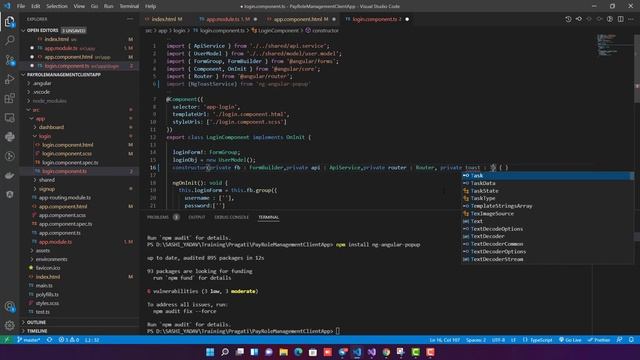Open the Docker whale icon view

[9, 176]
